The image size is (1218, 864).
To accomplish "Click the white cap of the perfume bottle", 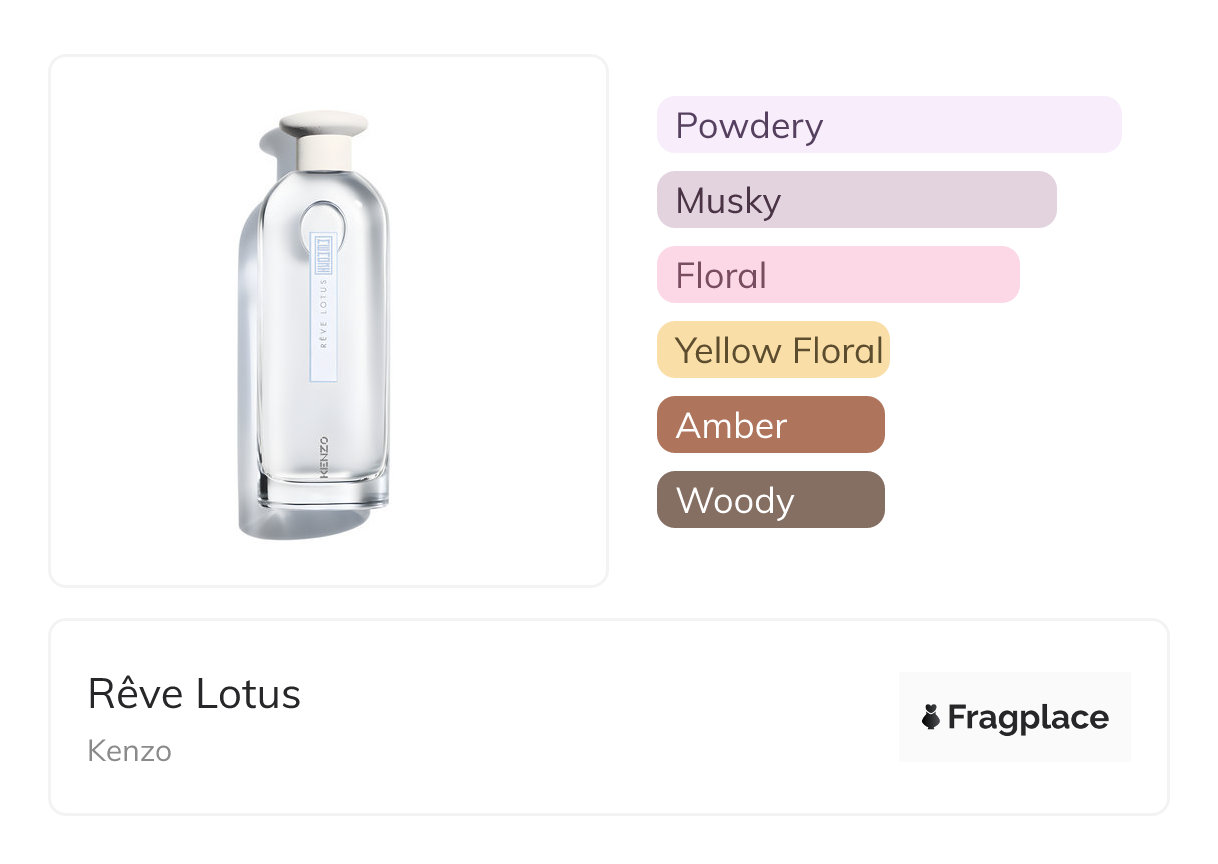I will 323,140.
